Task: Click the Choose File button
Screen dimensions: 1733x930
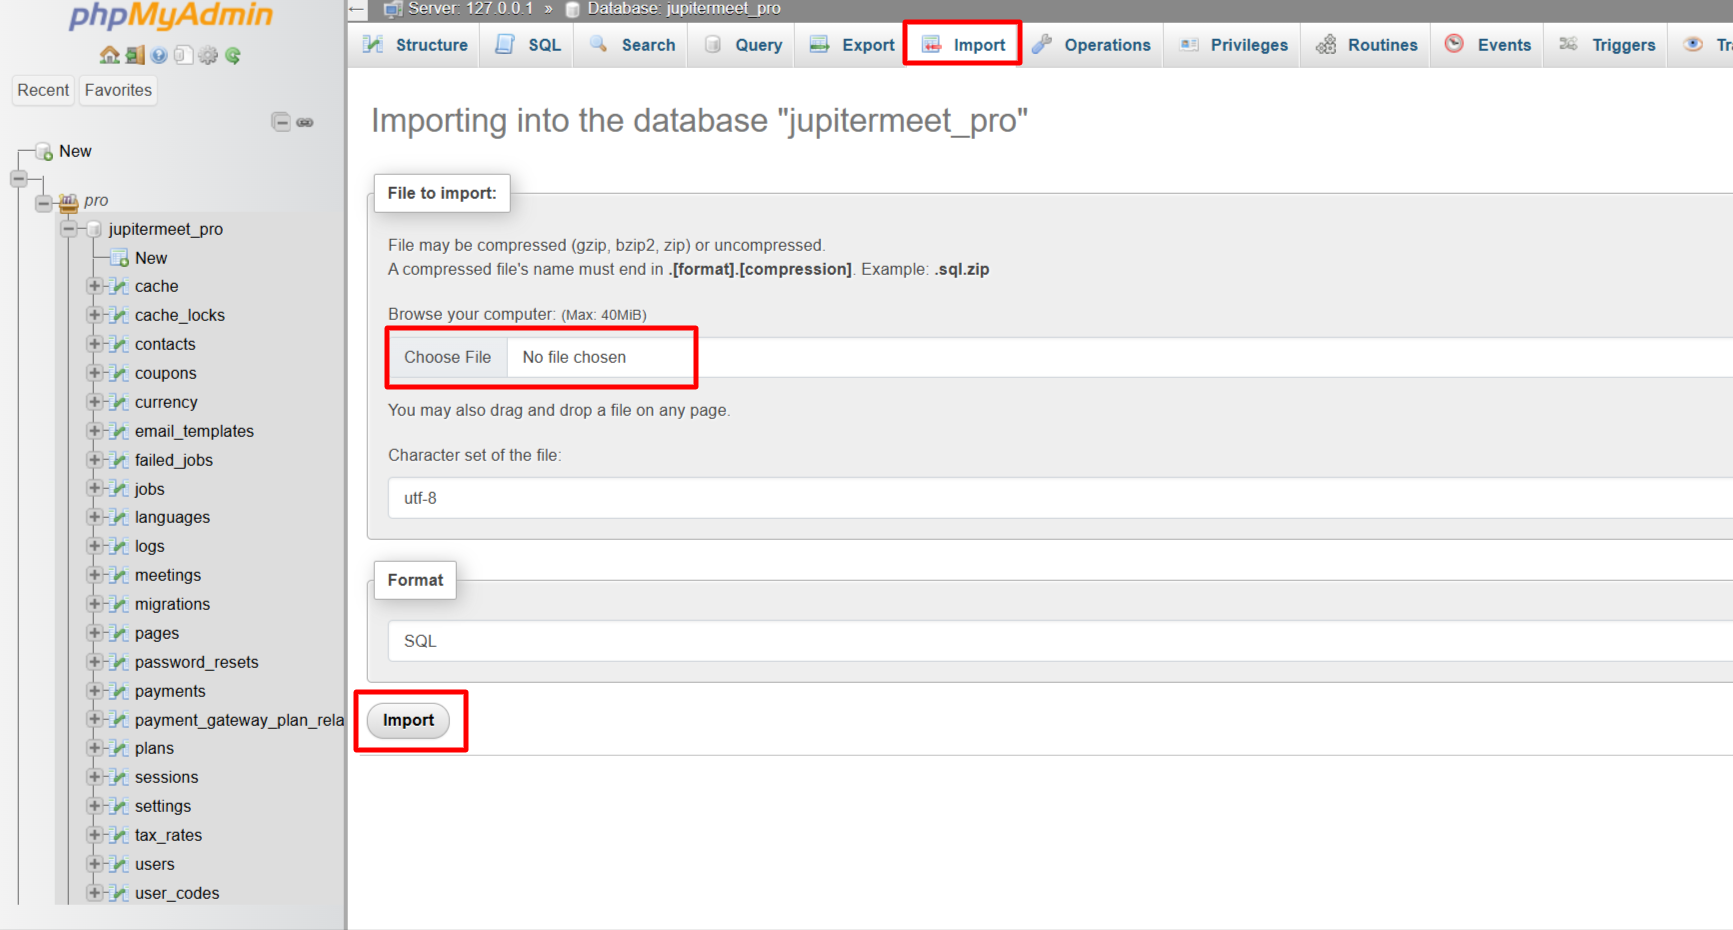Action: tap(447, 357)
